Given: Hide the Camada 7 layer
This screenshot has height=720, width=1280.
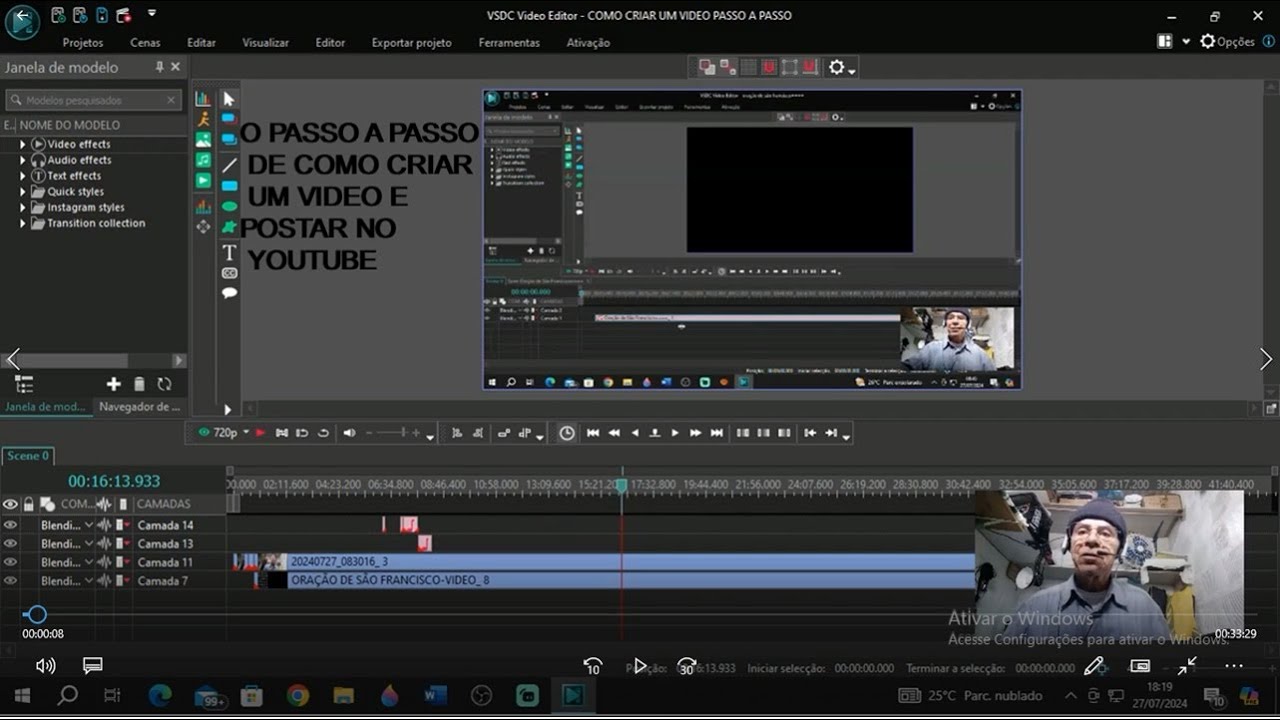Looking at the screenshot, I should pos(10,581).
